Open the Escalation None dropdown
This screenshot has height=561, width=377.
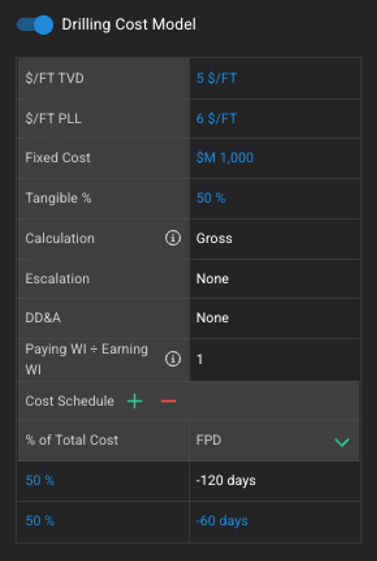pyautogui.click(x=275, y=278)
